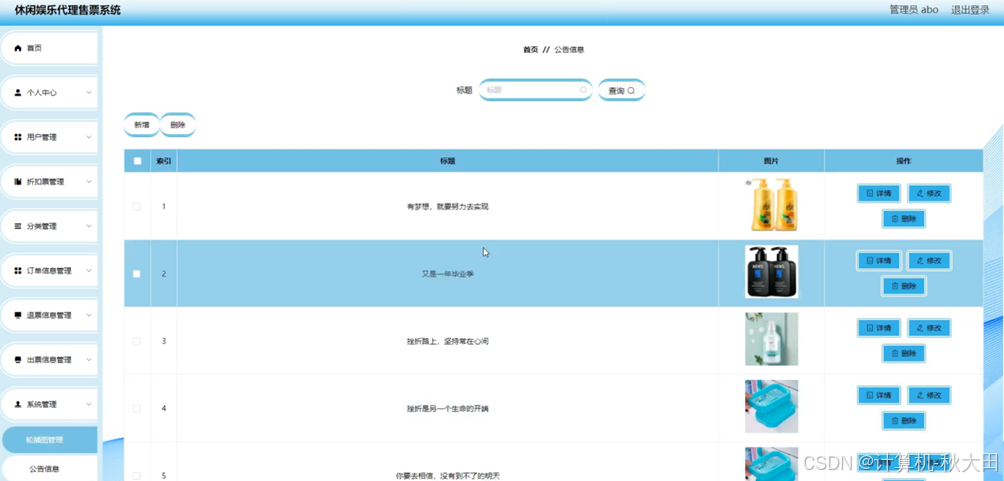Click the chart icon for 折扣票管理
This screenshot has height=481, width=1004.
click(x=18, y=182)
